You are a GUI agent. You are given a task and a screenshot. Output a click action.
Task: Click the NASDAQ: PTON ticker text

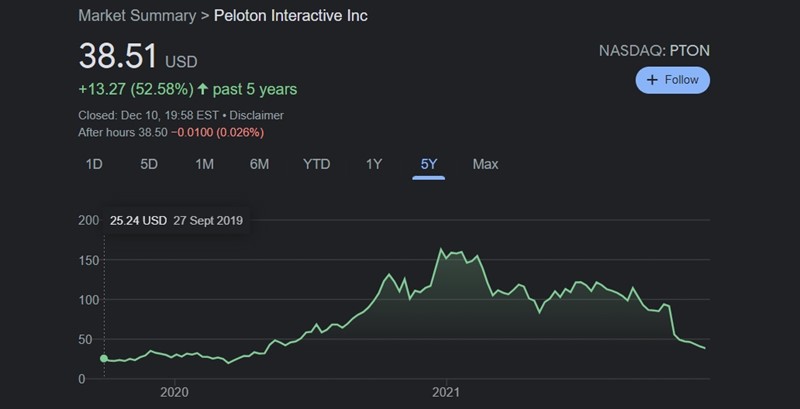pyautogui.click(x=654, y=49)
